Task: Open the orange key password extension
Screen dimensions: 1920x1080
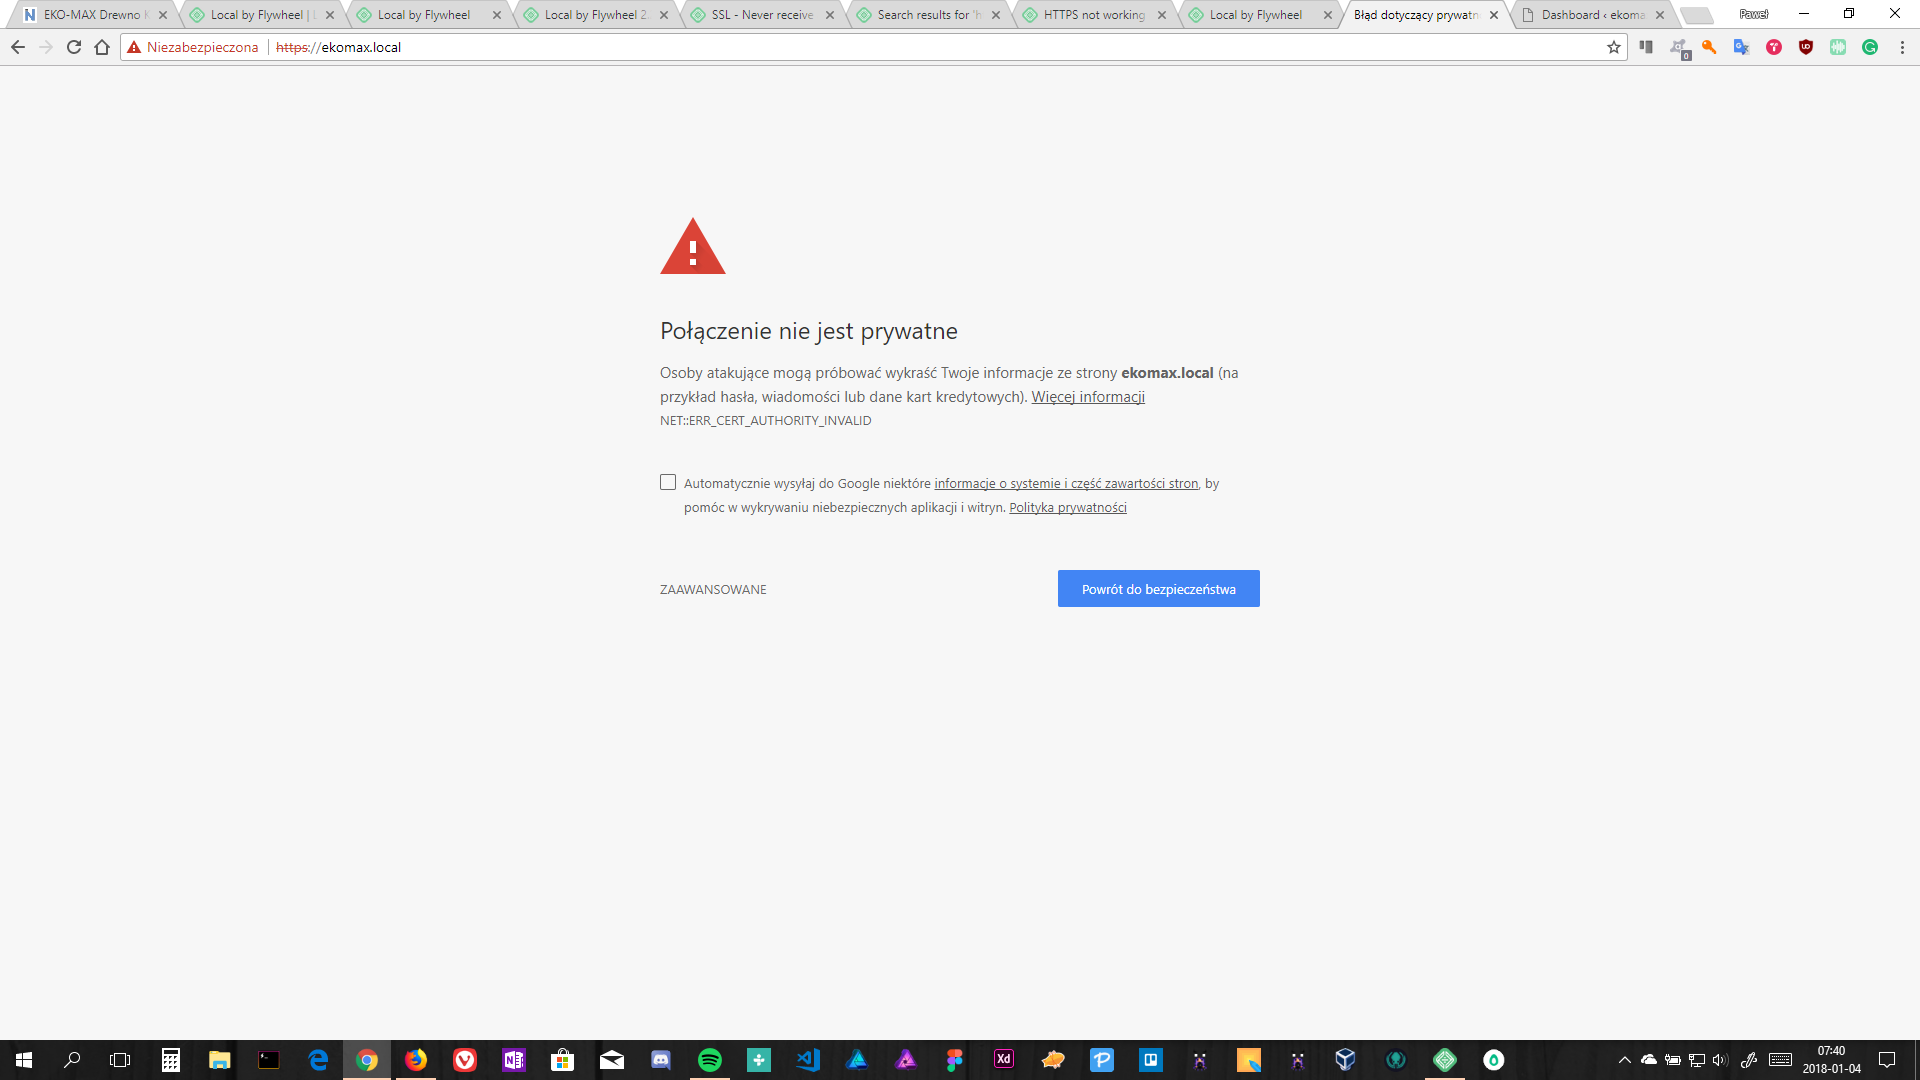Action: pos(1709,47)
